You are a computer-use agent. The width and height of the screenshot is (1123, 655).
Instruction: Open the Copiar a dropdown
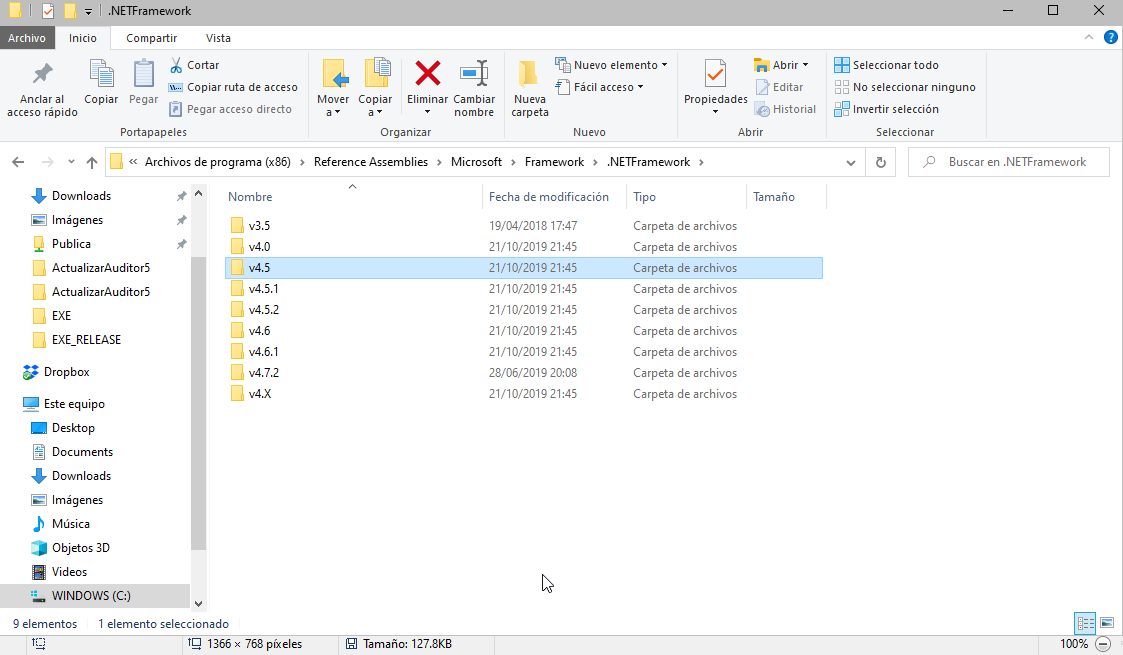pos(375,88)
